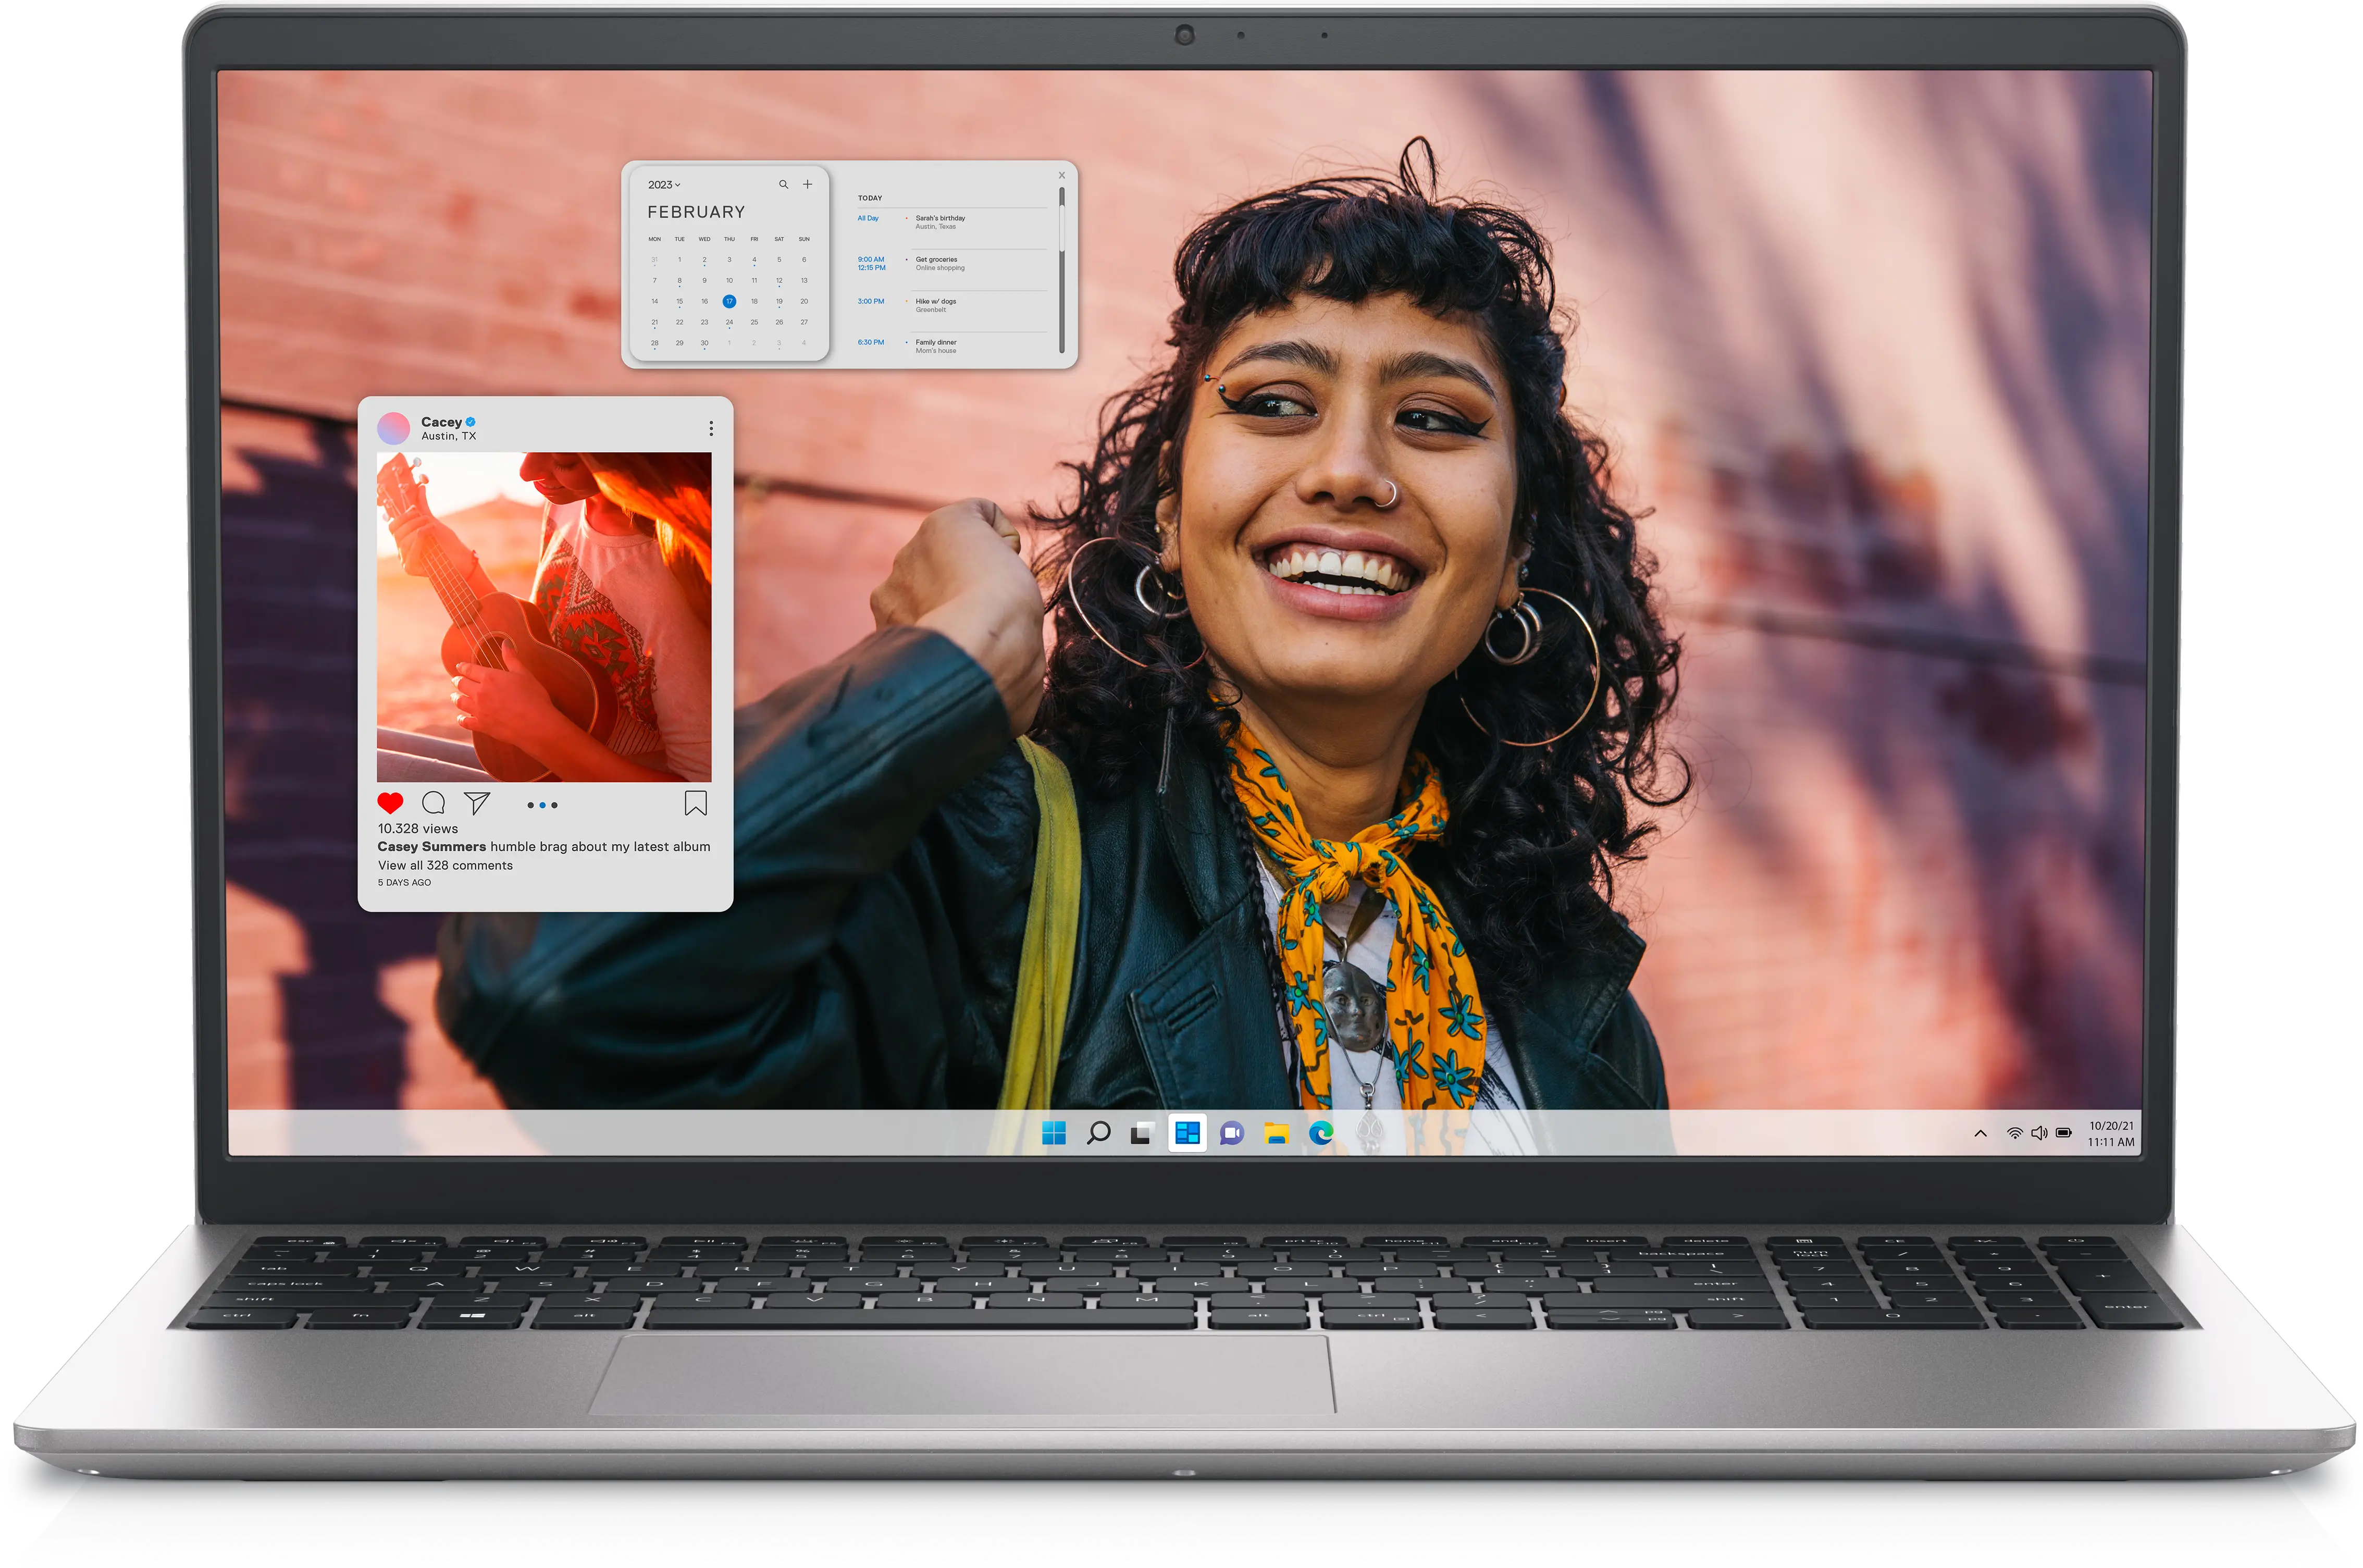Add a new event with plus icon
Viewport: 2363px width, 1568px height.
[x=807, y=184]
